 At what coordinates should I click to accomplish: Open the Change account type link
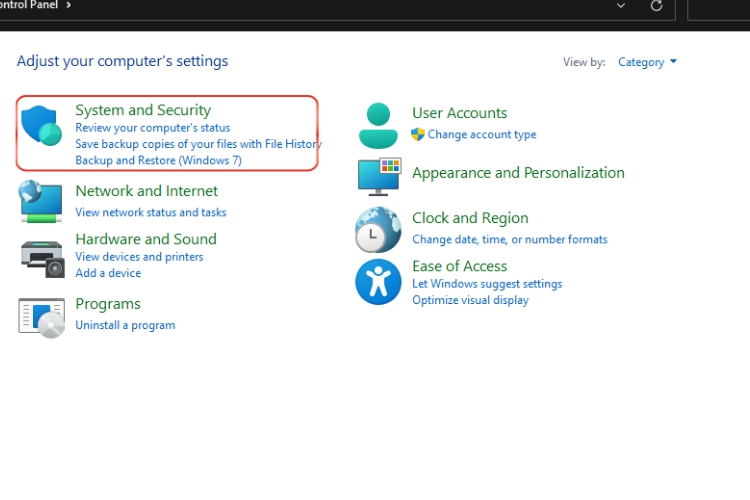[x=481, y=135]
